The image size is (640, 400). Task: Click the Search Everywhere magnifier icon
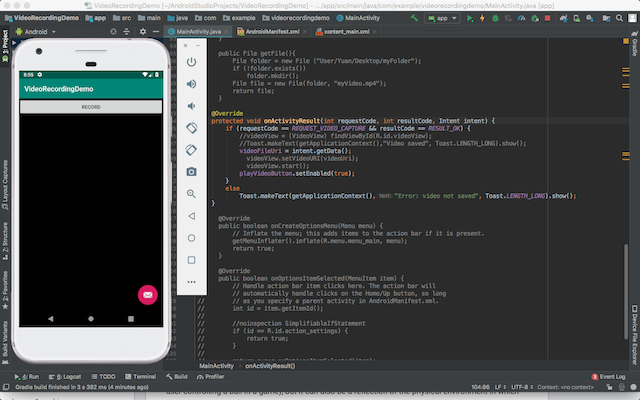tap(619, 18)
